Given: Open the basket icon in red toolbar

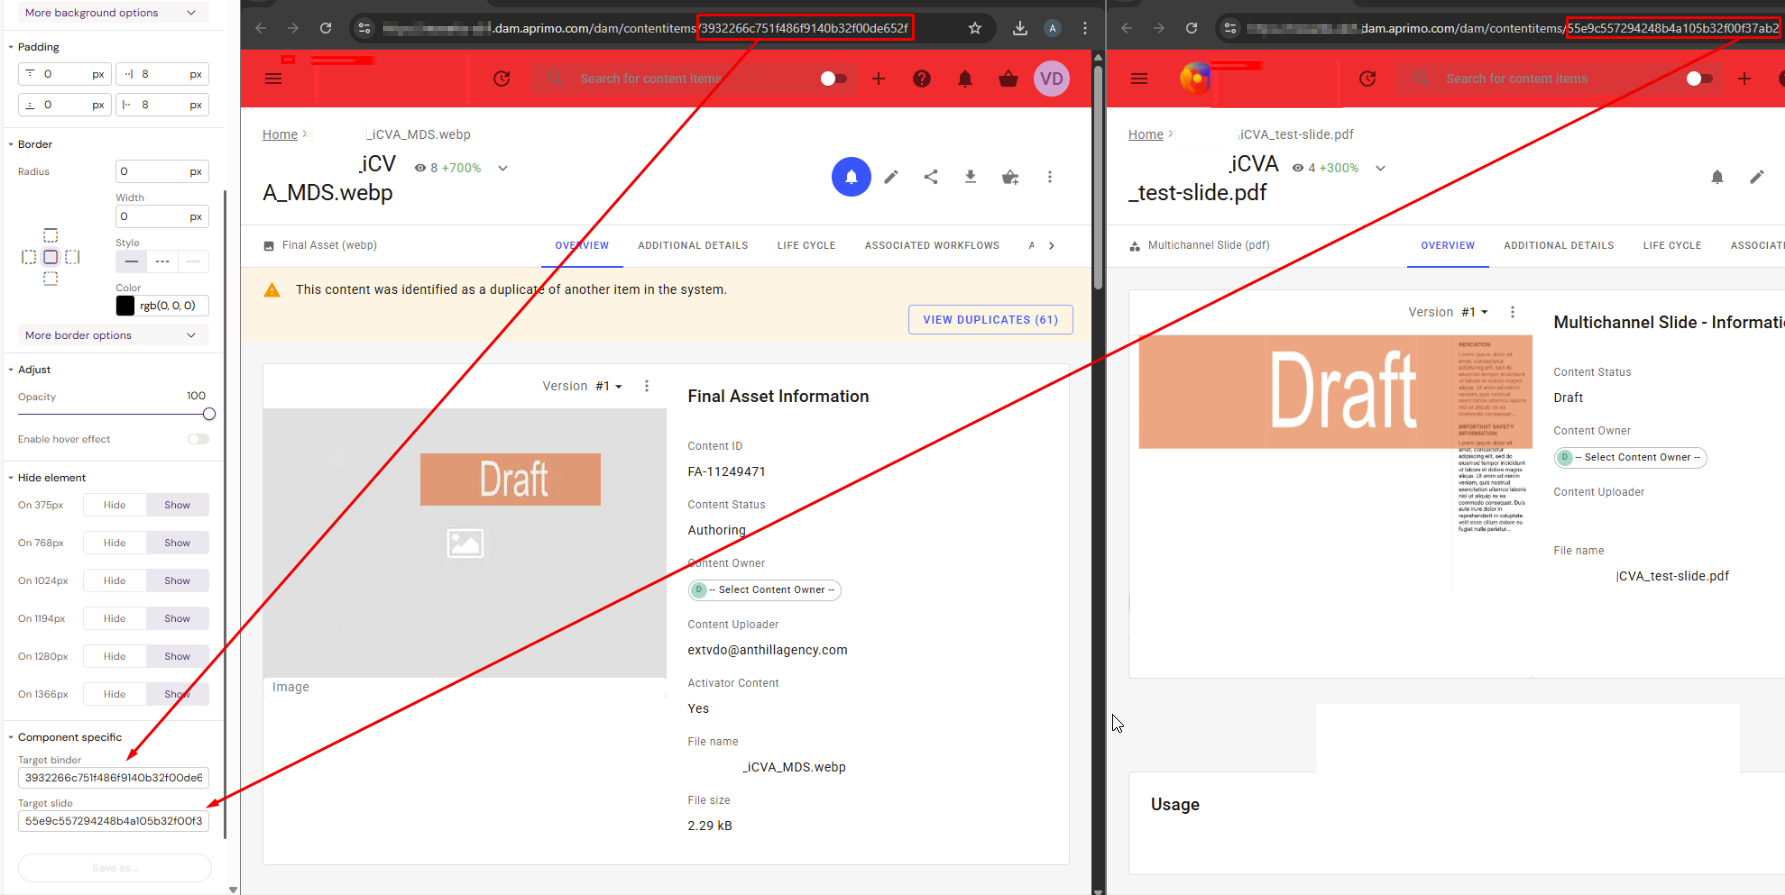Looking at the screenshot, I should pyautogui.click(x=1008, y=79).
